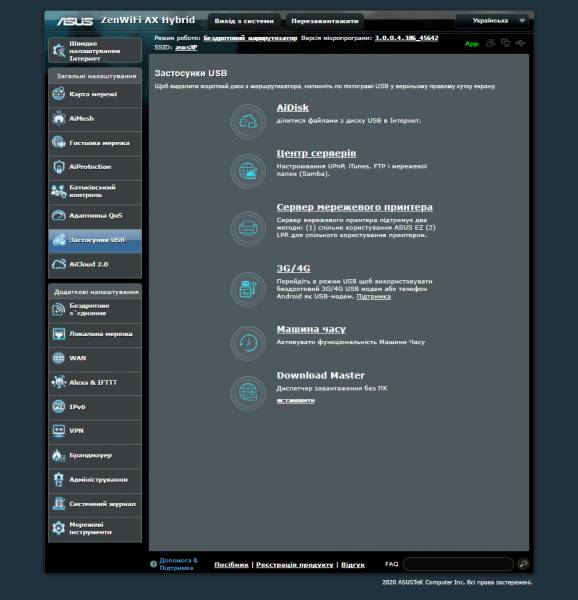Open the 3G/4G link
Screen dimensions: 578x600
point(293,268)
